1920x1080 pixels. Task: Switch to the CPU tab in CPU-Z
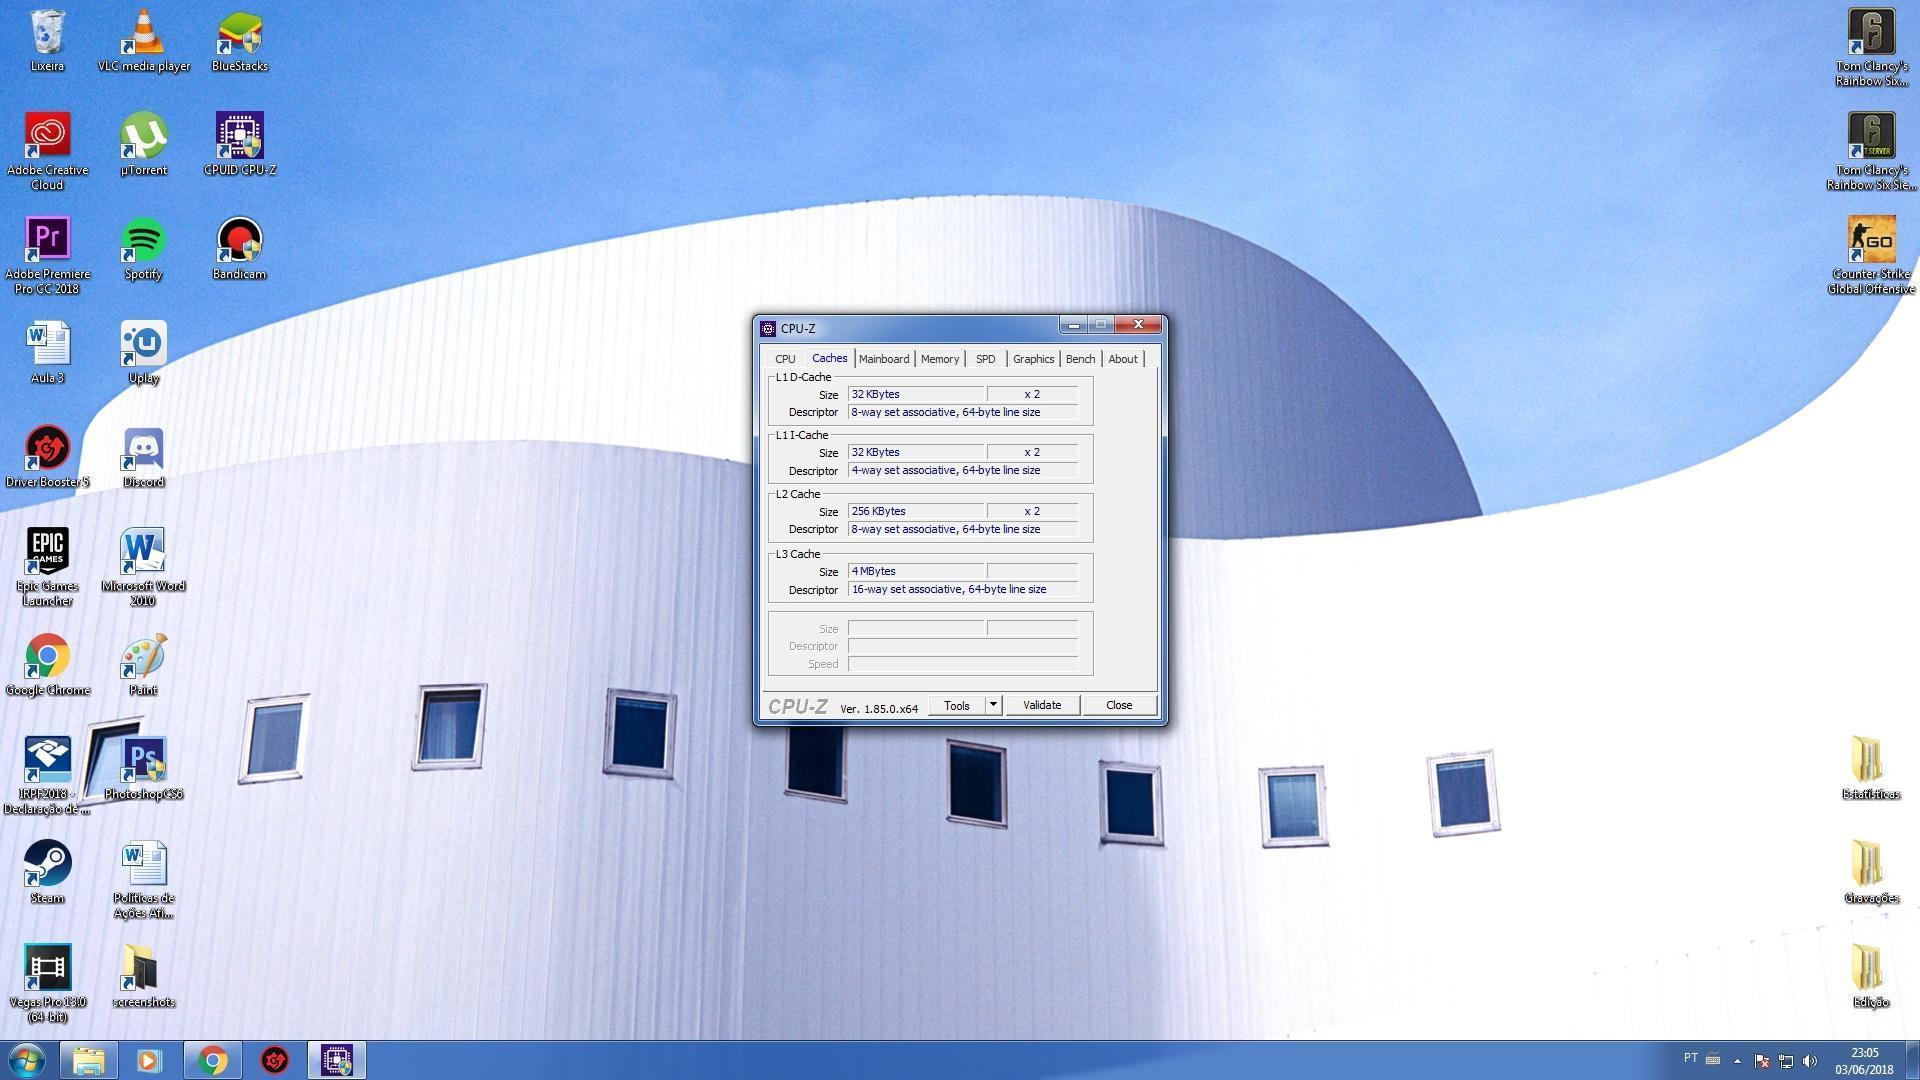[785, 359]
